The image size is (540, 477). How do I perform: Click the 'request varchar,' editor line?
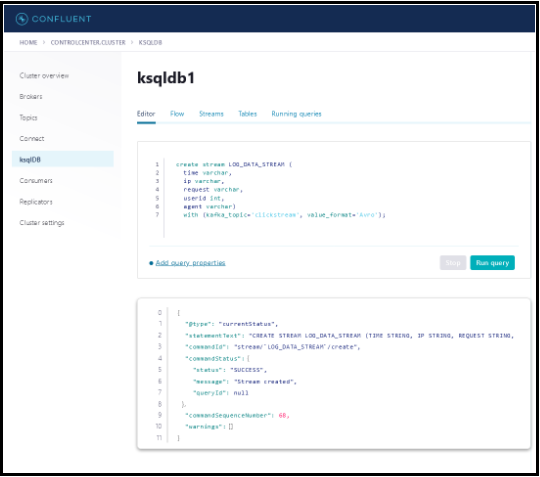(x=213, y=189)
